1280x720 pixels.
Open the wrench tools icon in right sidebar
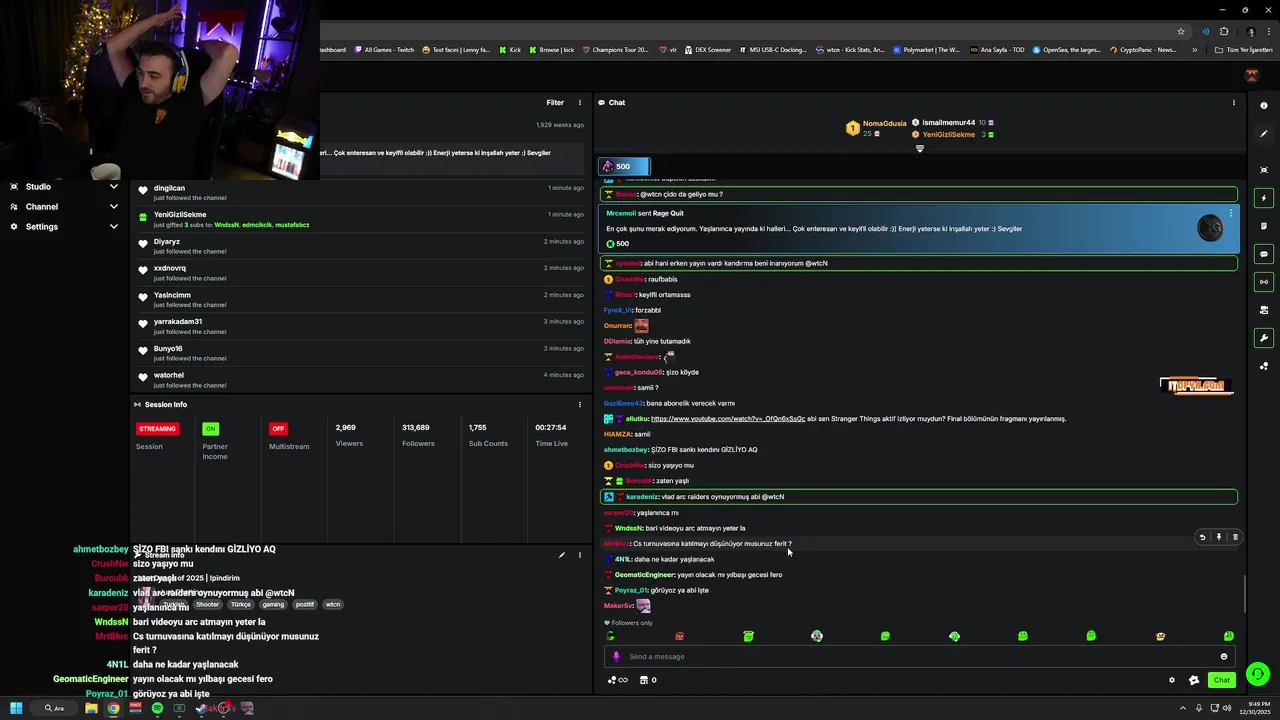click(x=1264, y=338)
